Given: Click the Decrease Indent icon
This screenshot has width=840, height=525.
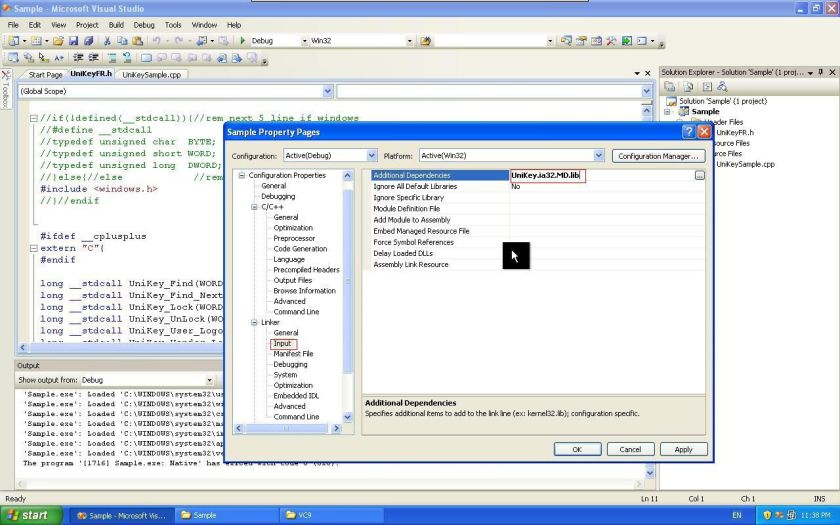Looking at the screenshot, I should click(78, 58).
